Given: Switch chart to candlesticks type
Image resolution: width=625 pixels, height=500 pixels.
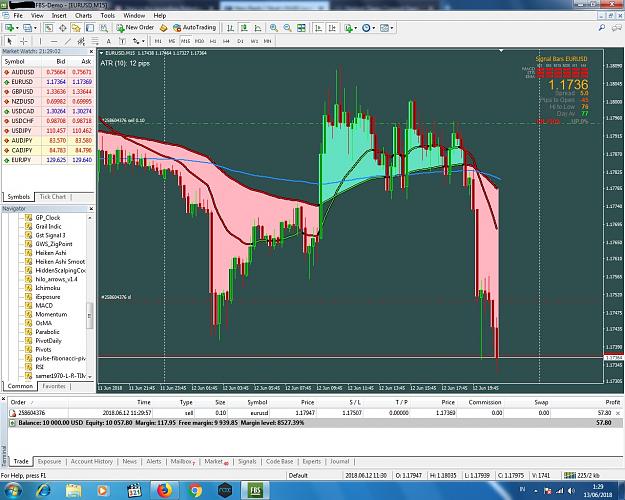Looking at the screenshot, I should [244, 28].
